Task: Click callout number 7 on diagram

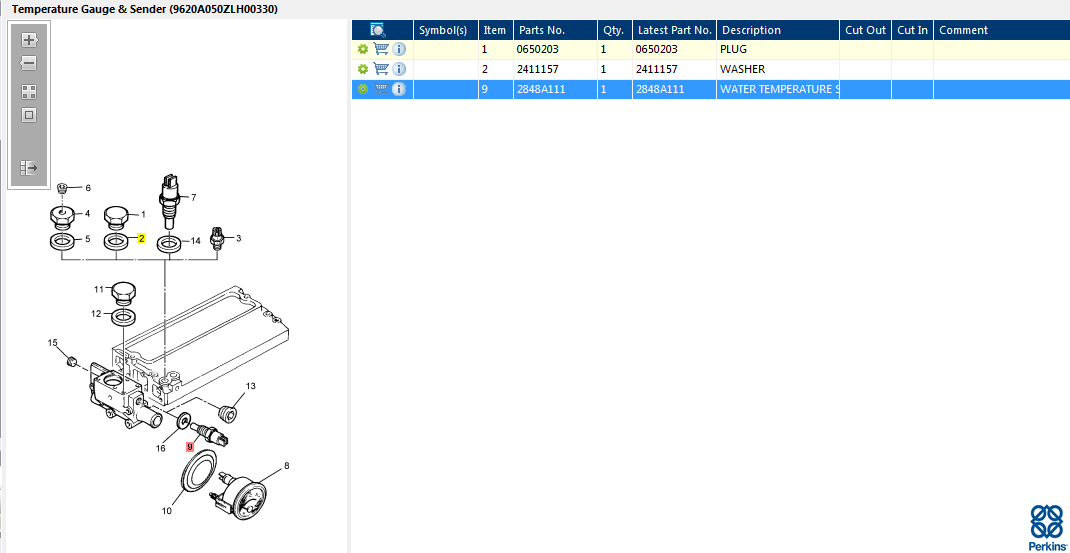Action: (194, 197)
